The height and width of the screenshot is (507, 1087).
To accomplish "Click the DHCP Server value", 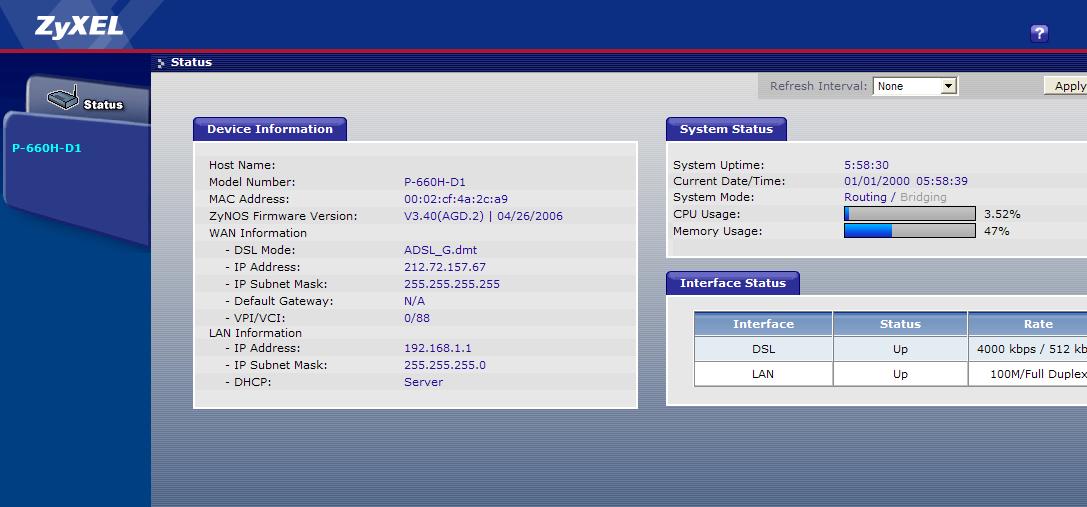I will [x=424, y=381].
